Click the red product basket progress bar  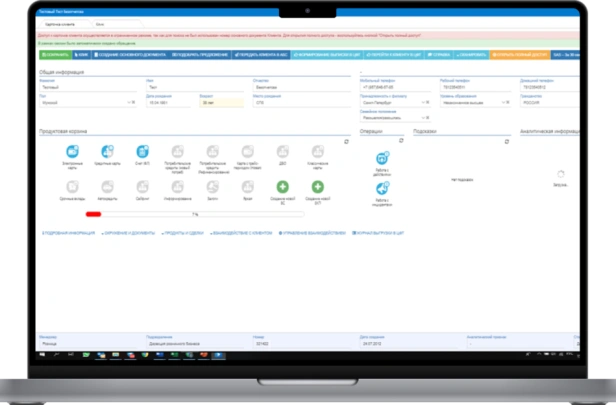[x=93, y=214]
